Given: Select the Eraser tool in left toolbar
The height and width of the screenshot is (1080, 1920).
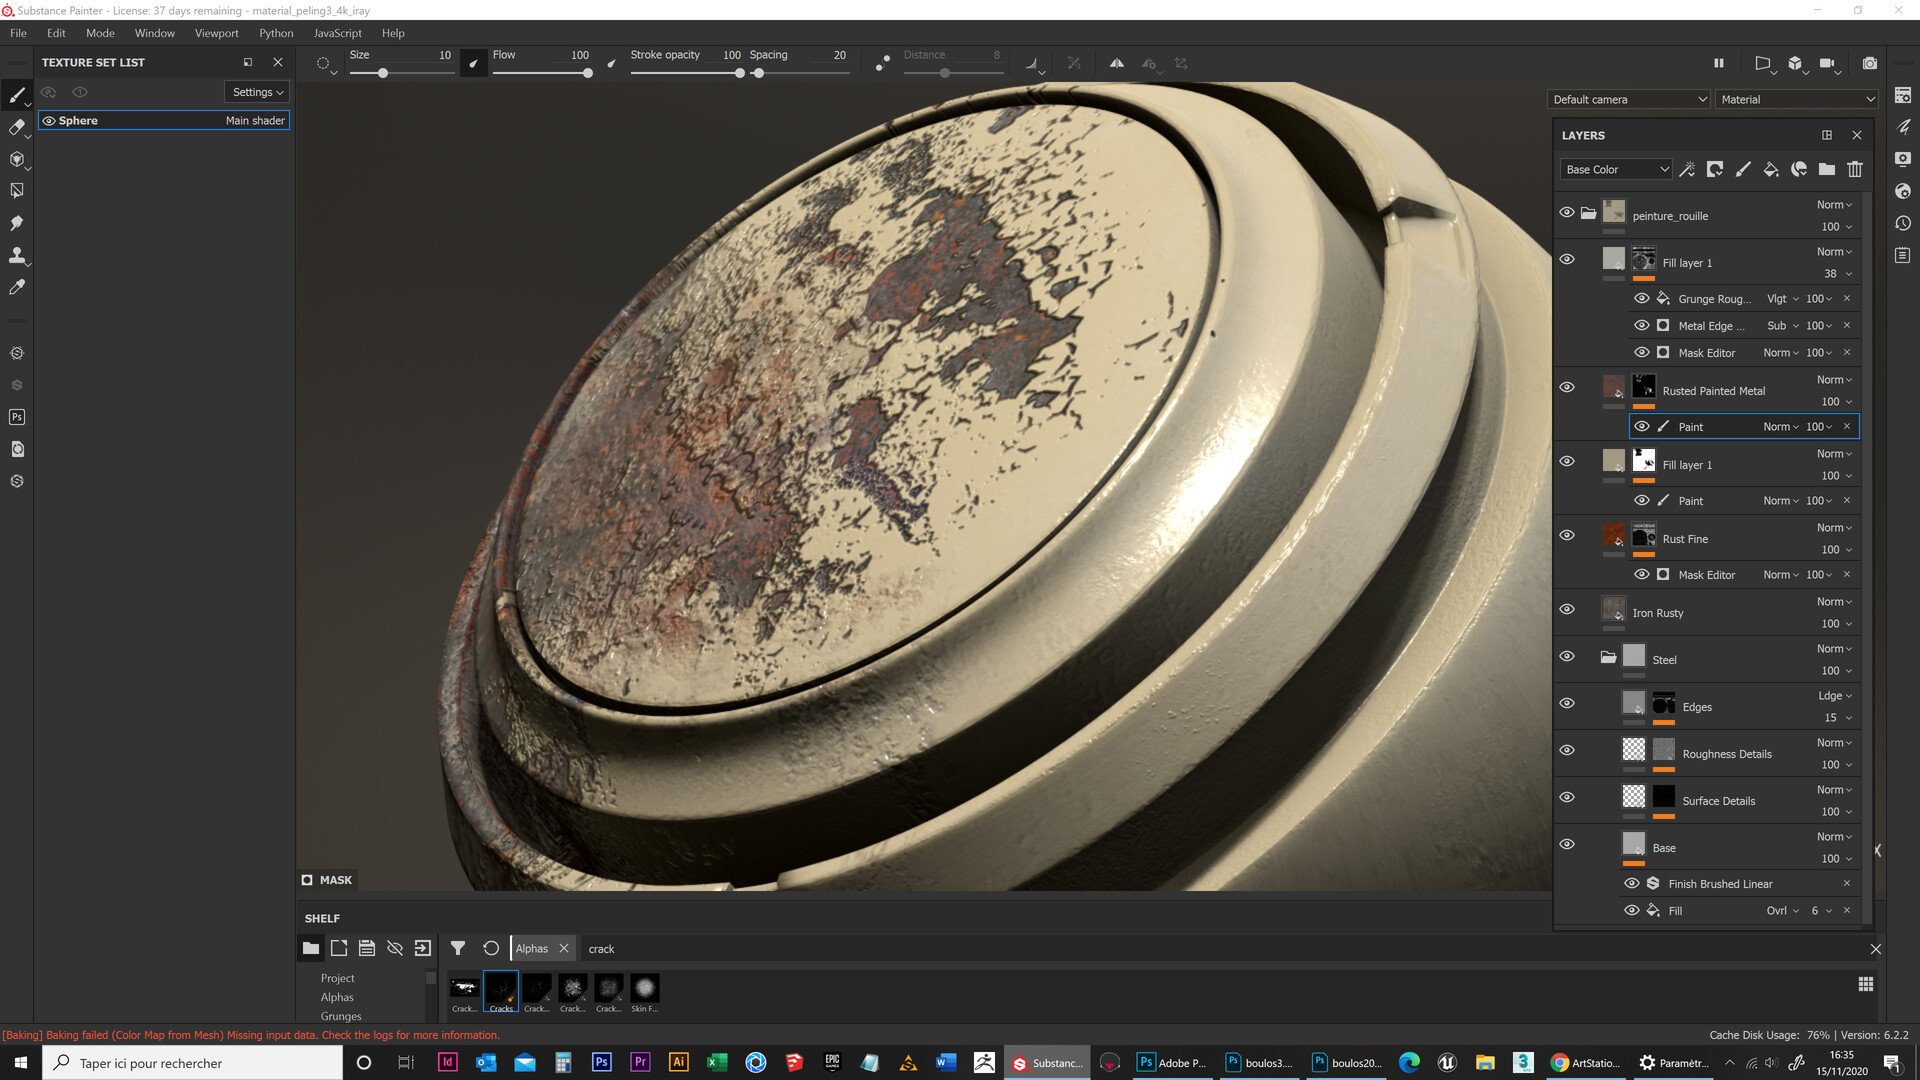Looking at the screenshot, I should click(16, 127).
